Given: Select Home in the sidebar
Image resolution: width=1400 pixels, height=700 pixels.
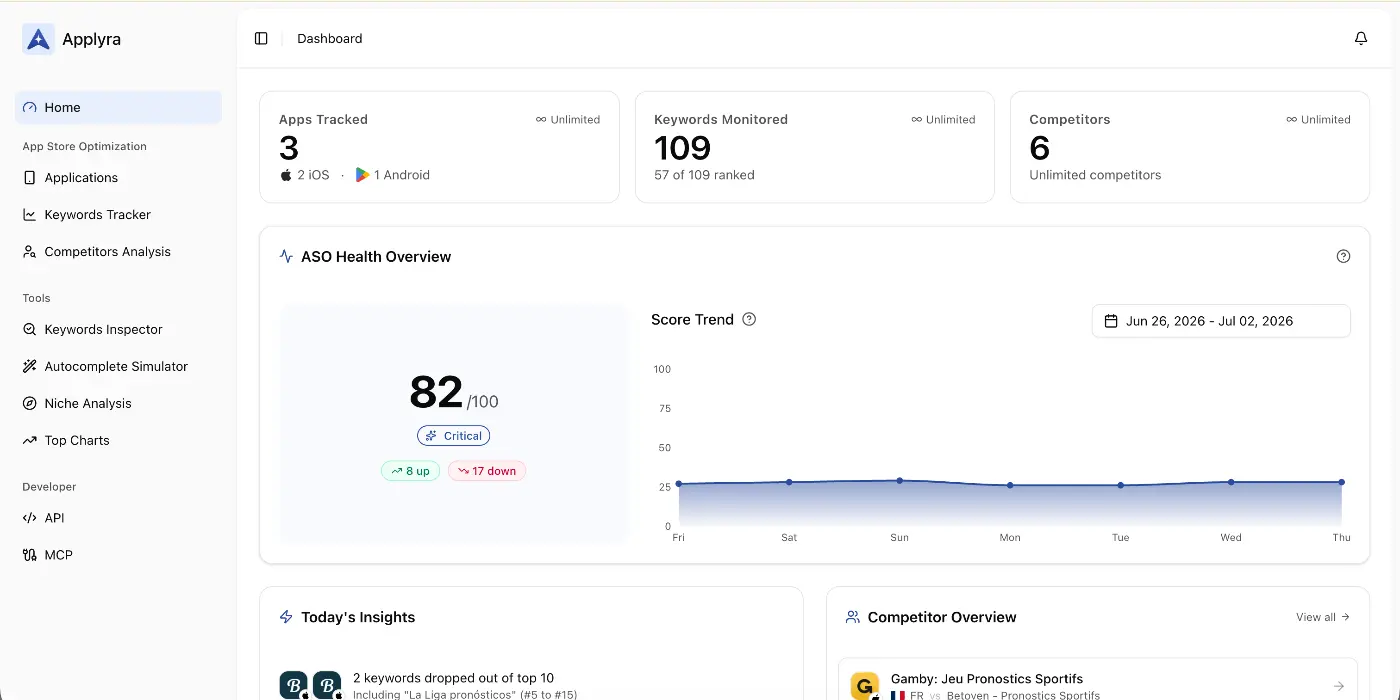Looking at the screenshot, I should tap(118, 107).
